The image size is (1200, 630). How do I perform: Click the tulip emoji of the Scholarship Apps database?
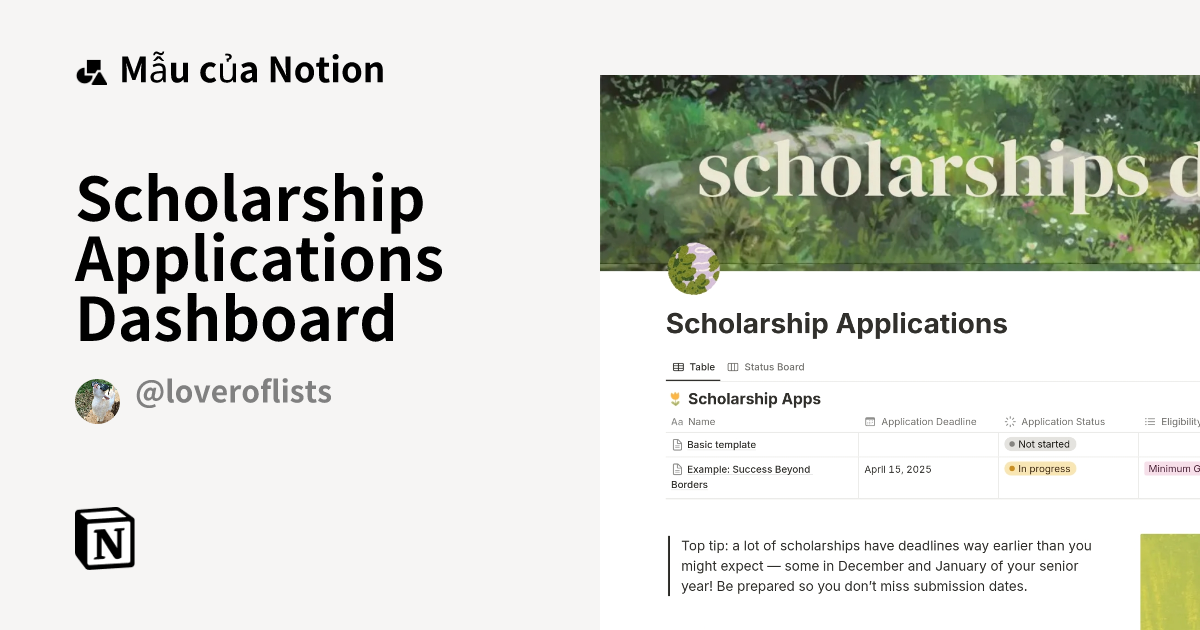pos(675,398)
